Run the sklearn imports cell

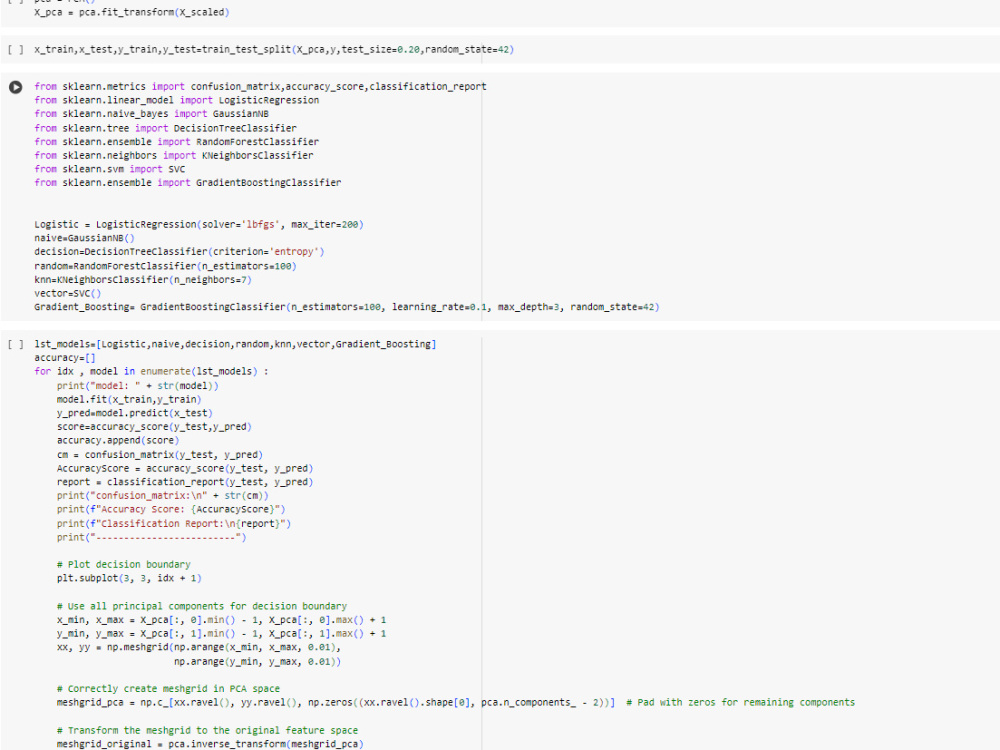point(16,87)
